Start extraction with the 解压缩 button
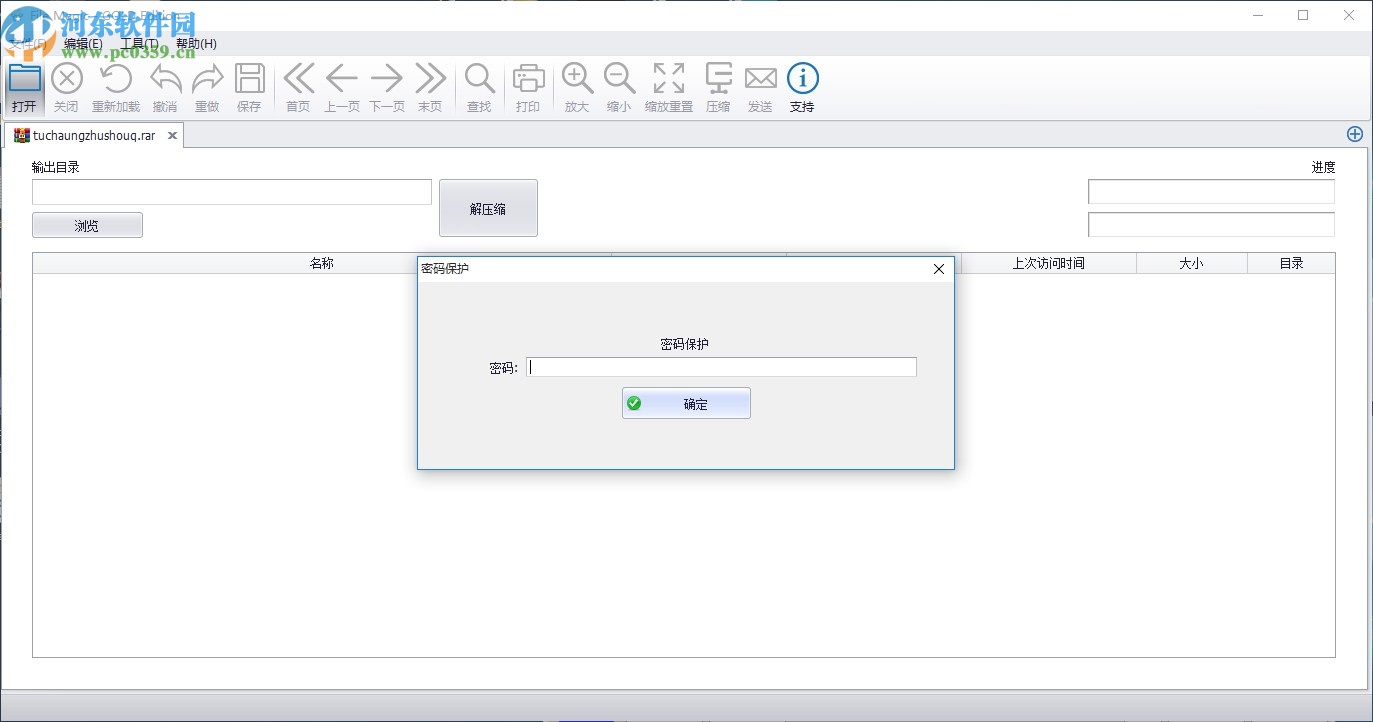This screenshot has width=1373, height=722. click(488, 207)
